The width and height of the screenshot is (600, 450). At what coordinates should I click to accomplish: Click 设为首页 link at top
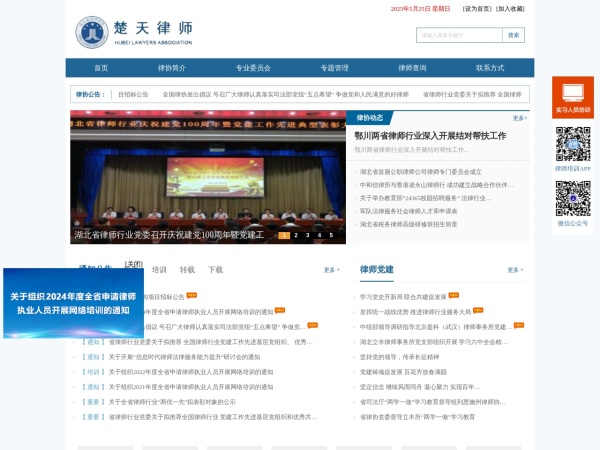point(477,9)
